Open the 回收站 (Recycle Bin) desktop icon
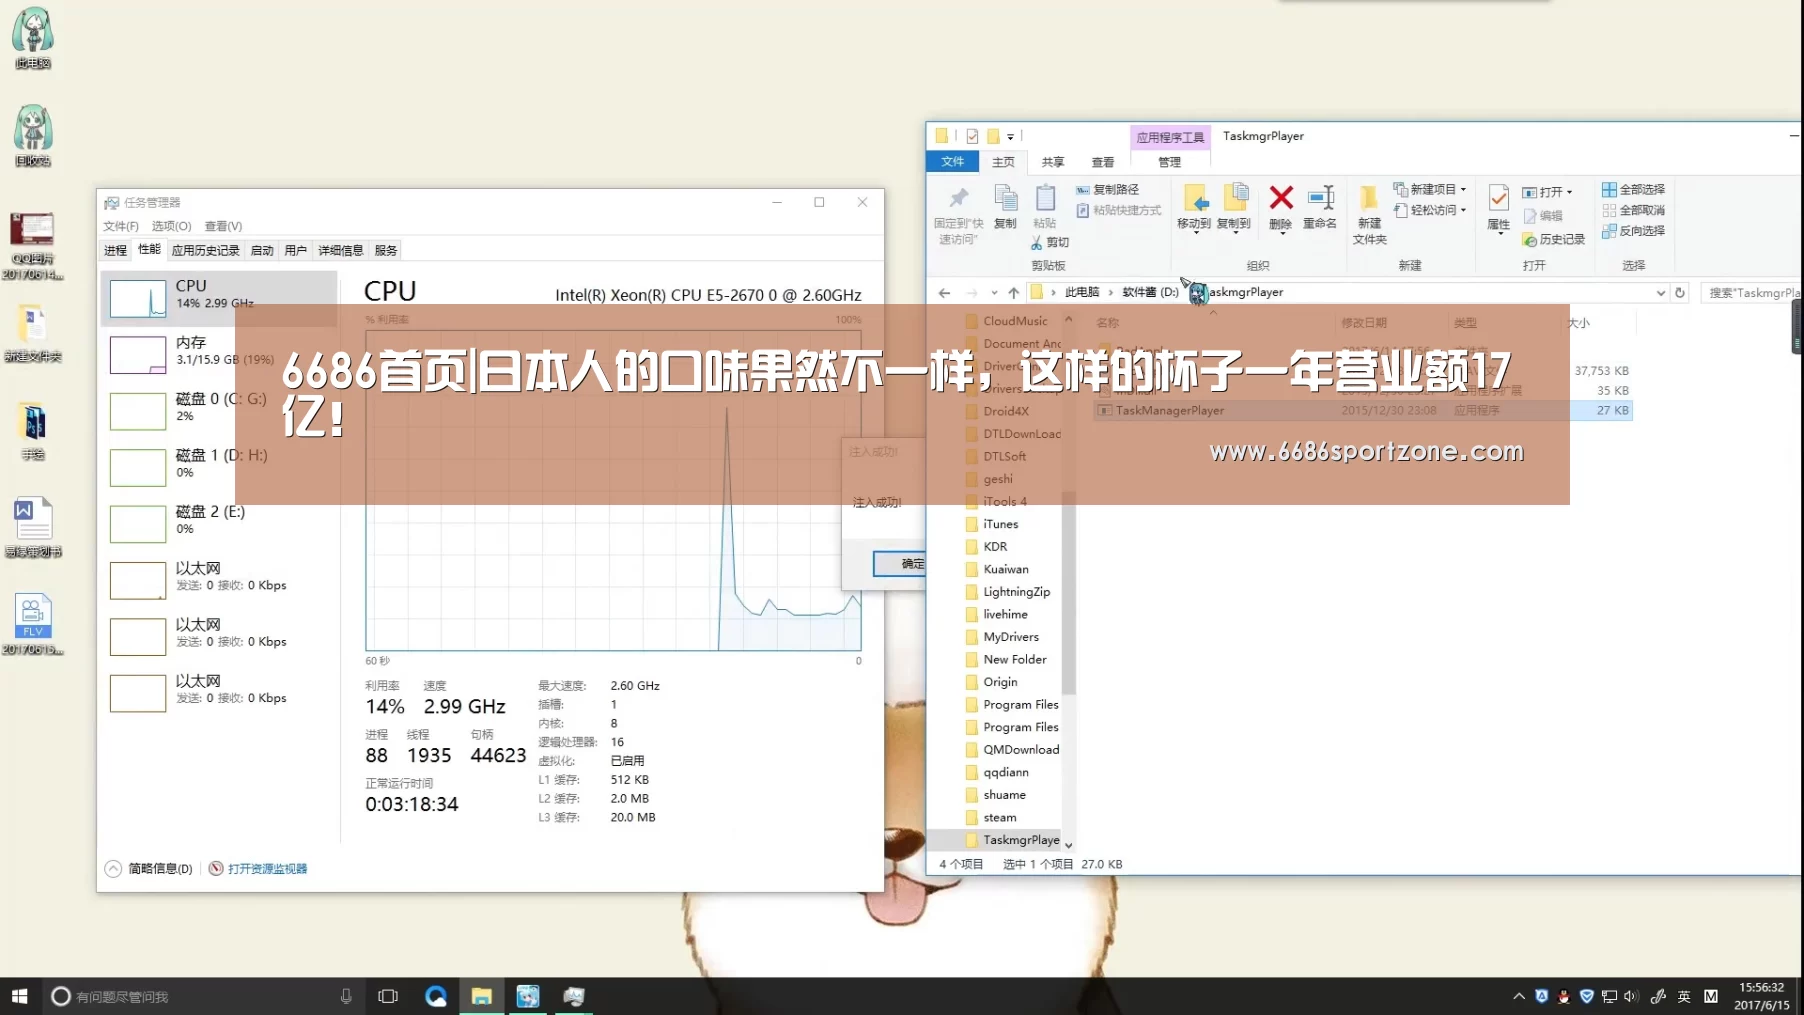The width and height of the screenshot is (1804, 1015). click(33, 135)
